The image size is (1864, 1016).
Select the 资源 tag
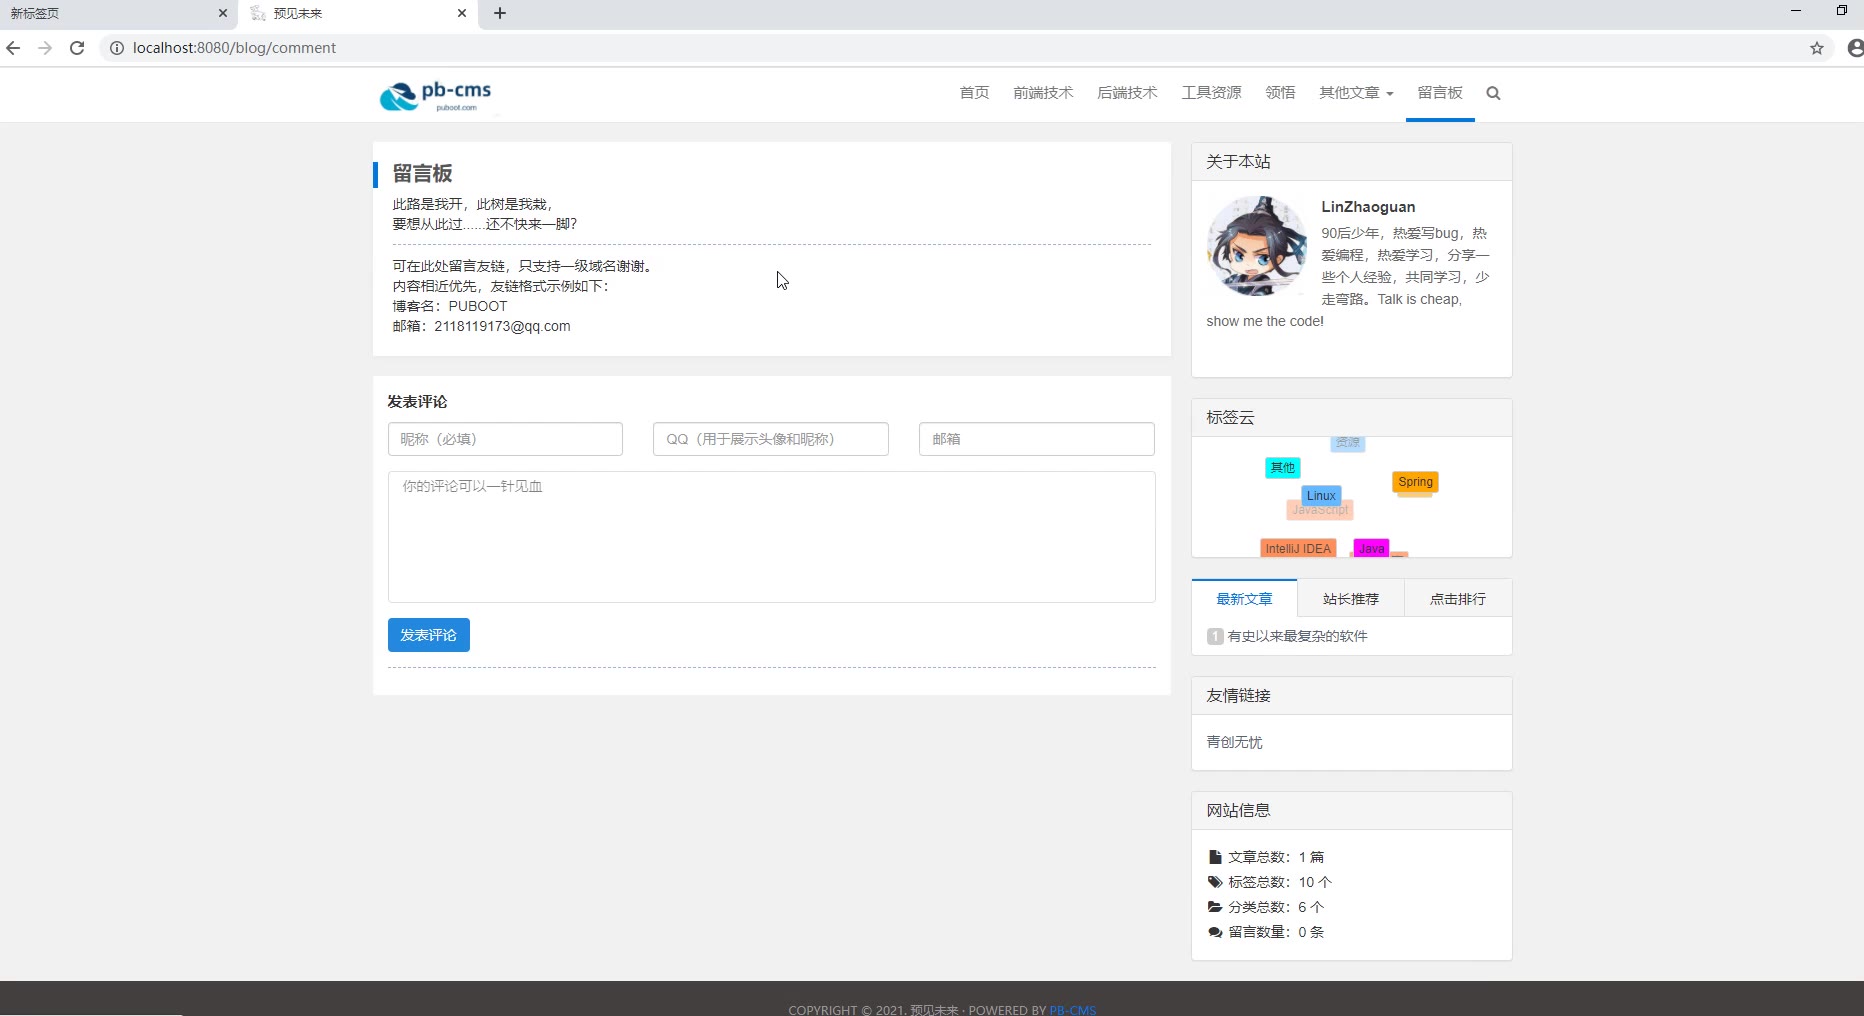(1348, 442)
